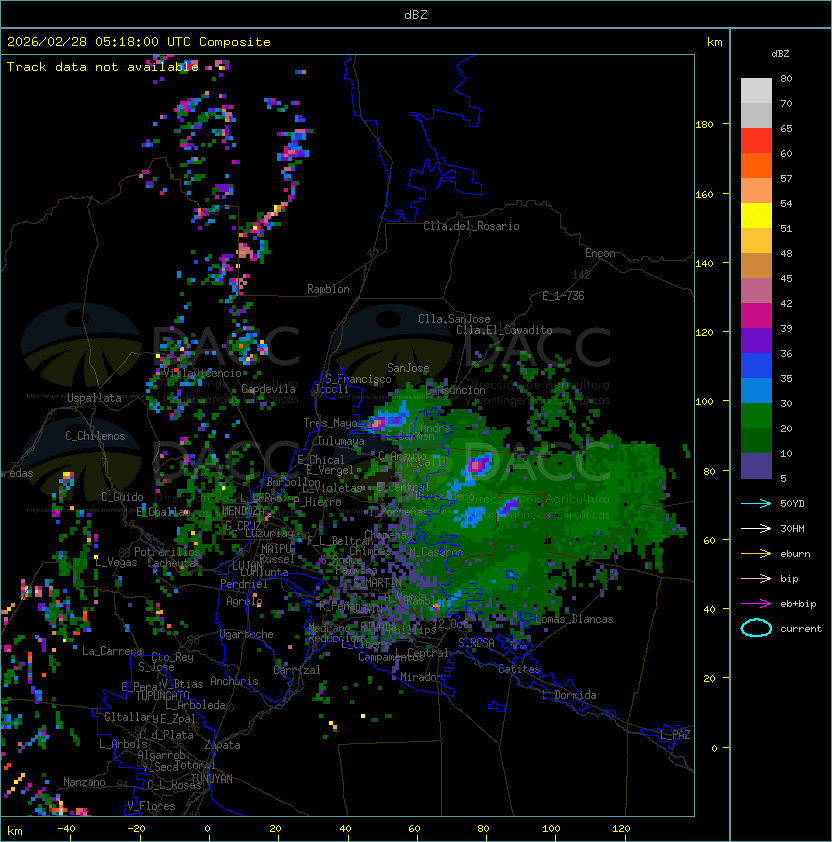Select the magenta 39–42 dBZ swatch
Image resolution: width=832 pixels, height=842 pixels.
(756, 316)
